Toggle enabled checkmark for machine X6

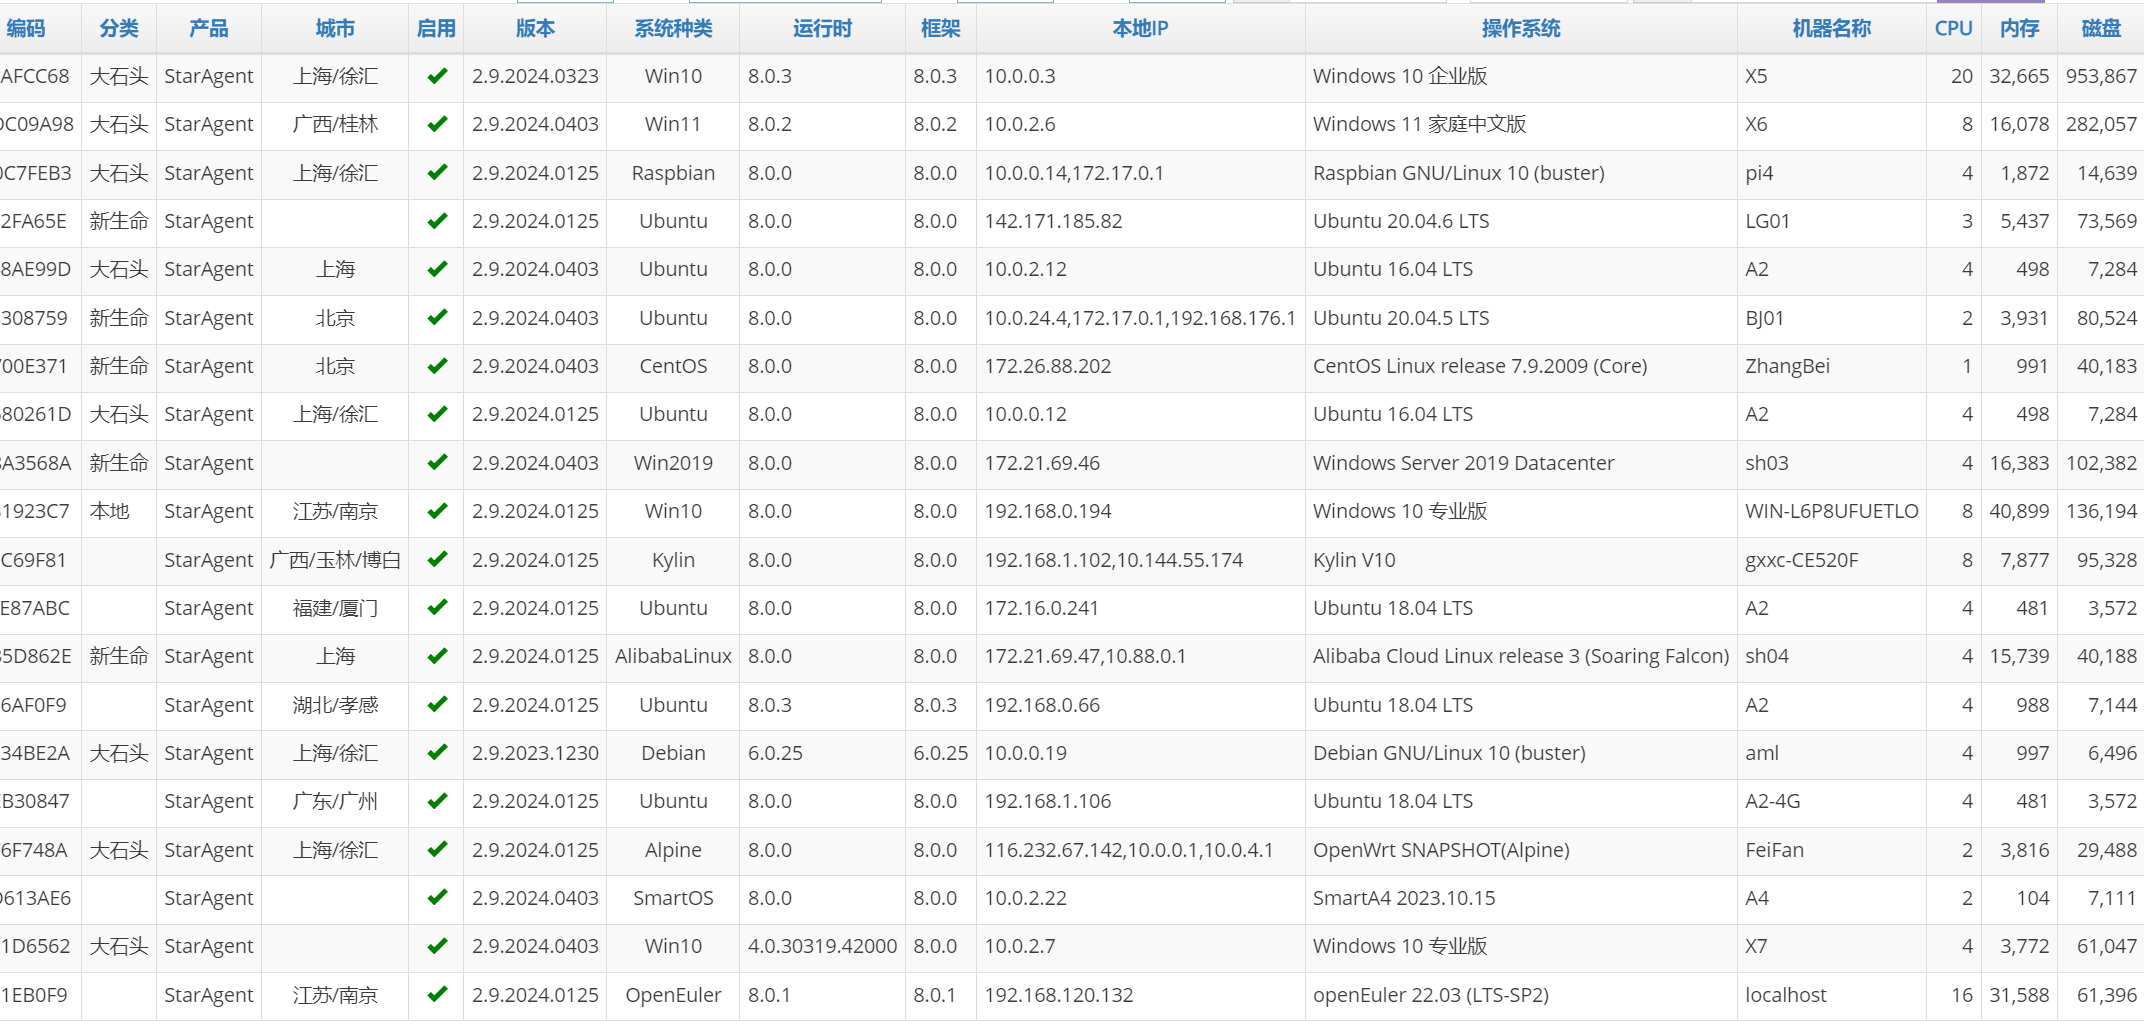coord(437,124)
